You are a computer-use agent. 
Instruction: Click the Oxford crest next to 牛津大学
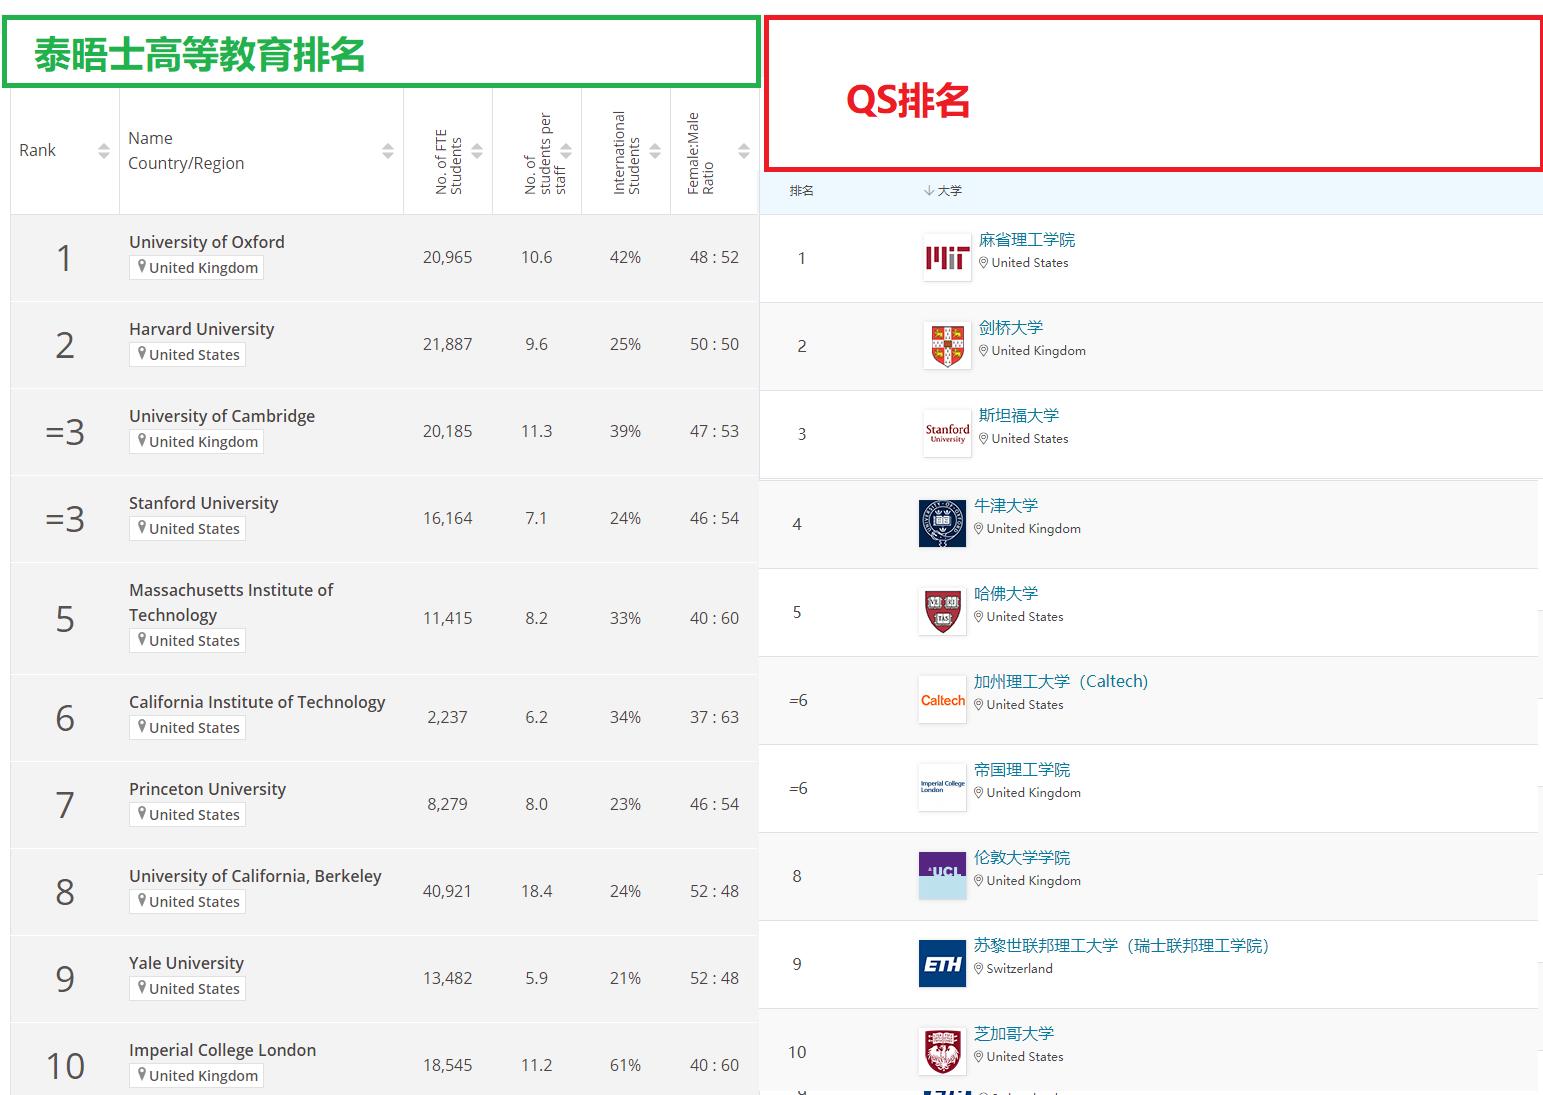point(941,522)
